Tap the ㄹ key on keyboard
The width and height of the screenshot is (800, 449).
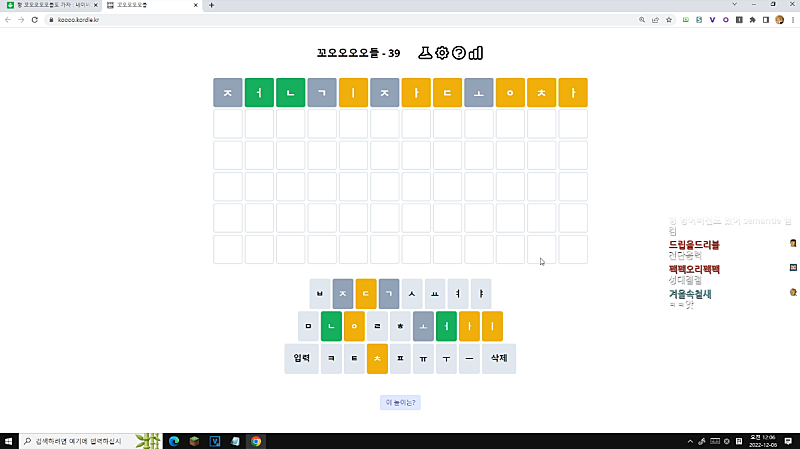click(x=377, y=326)
